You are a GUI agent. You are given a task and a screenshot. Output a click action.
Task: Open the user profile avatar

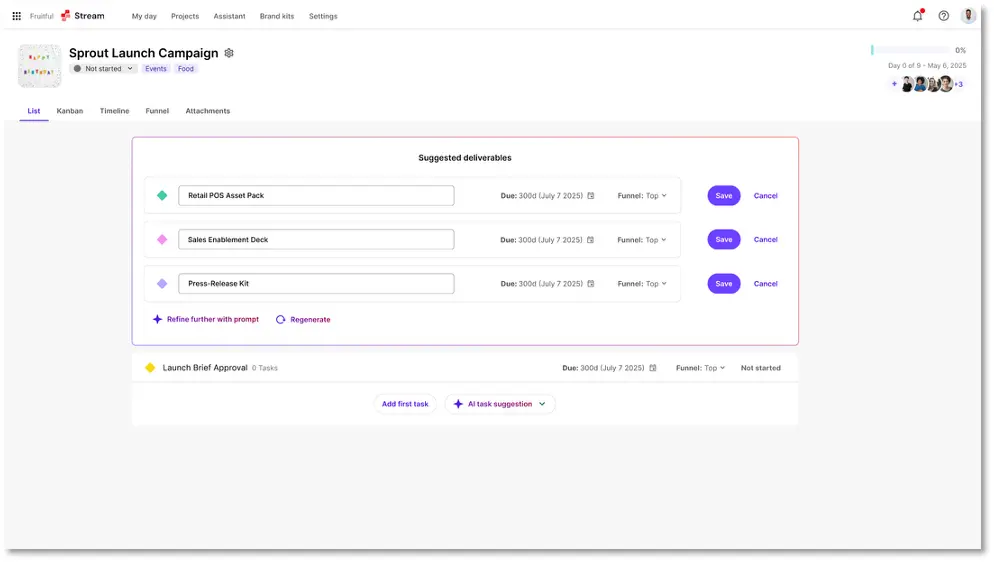[x=968, y=15]
